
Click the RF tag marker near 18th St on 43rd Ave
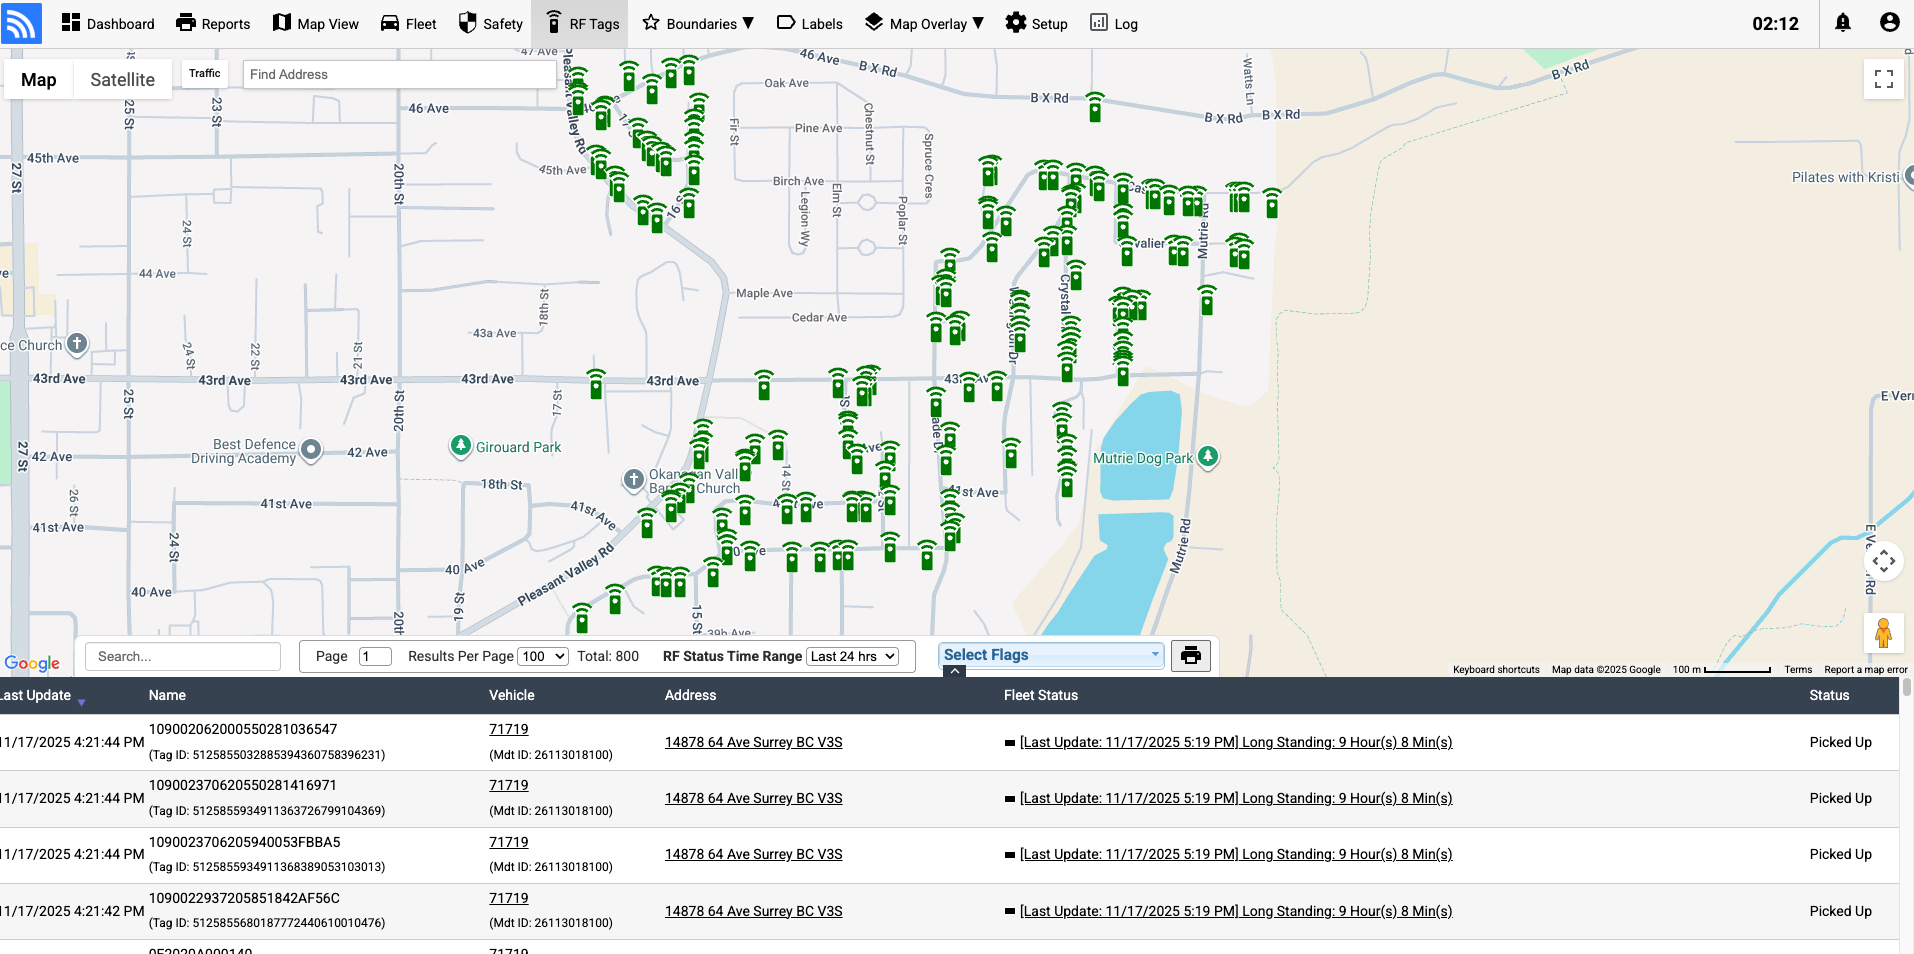(x=596, y=383)
